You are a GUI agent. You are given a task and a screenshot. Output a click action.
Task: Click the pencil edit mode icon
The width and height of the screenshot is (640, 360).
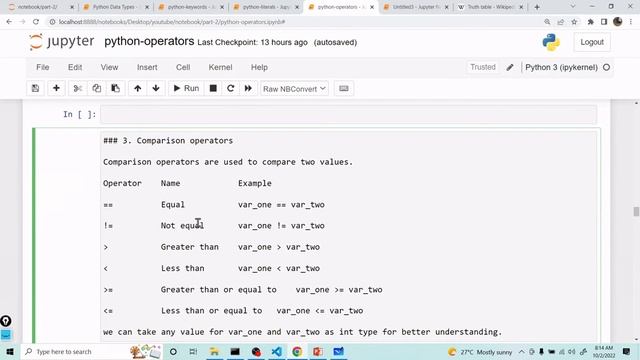510,67
